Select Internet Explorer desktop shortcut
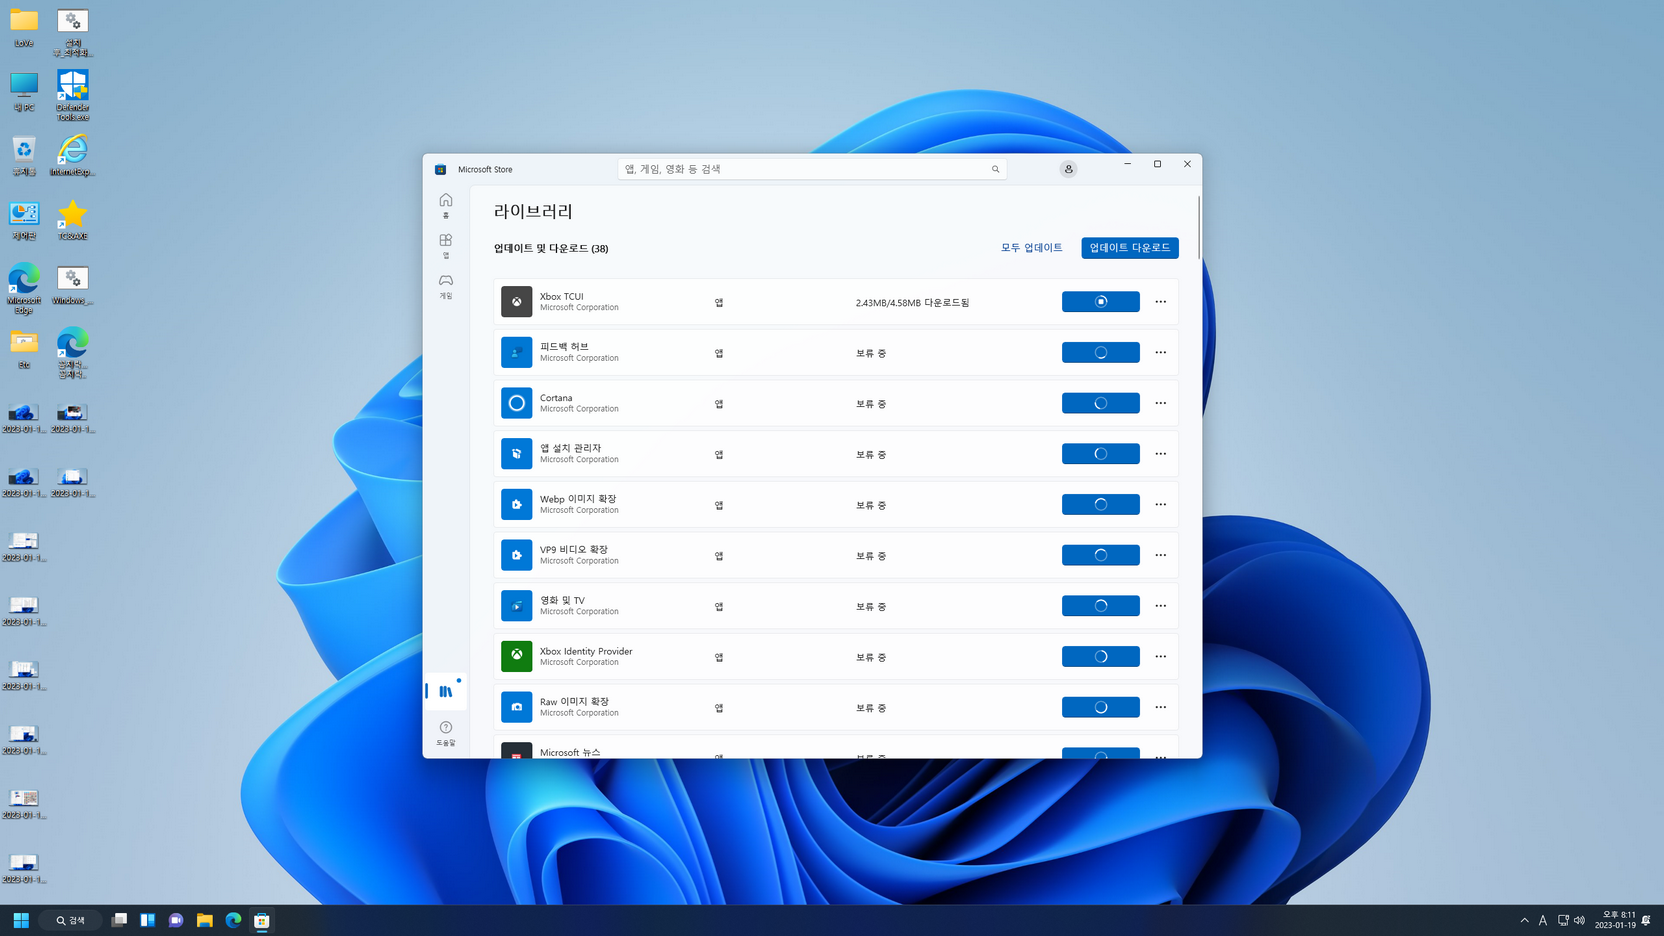The image size is (1664, 936). click(x=72, y=156)
